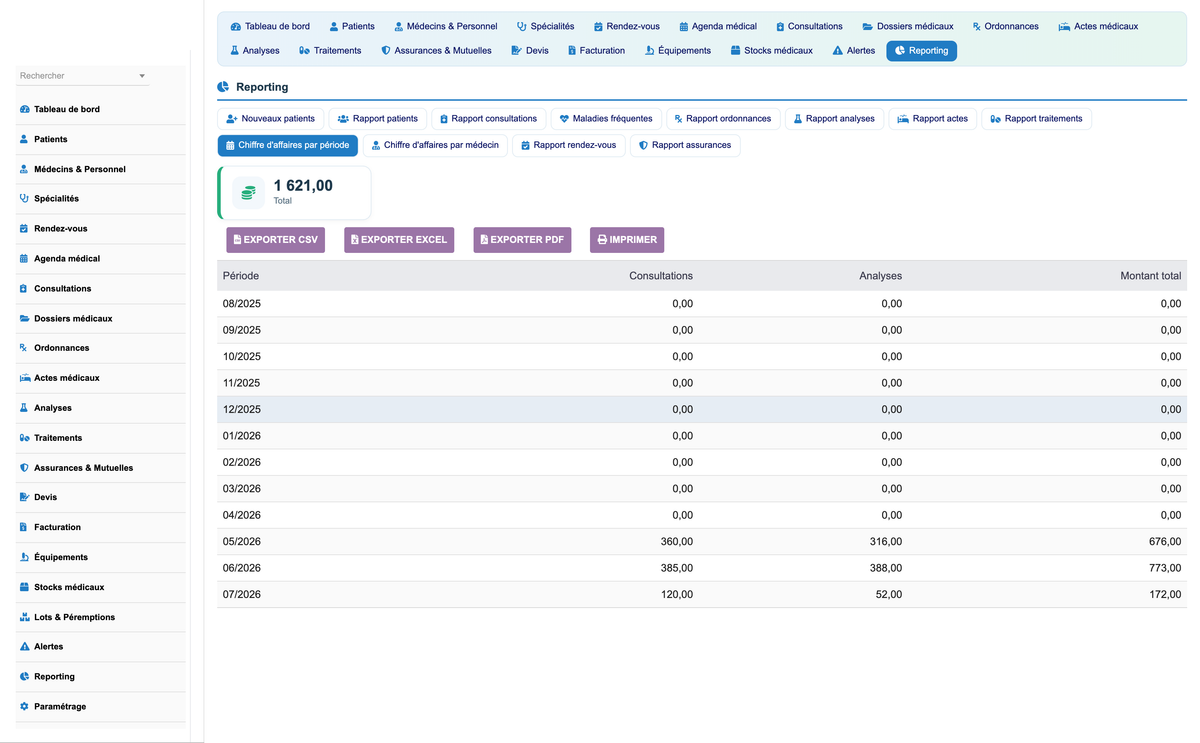Click the Patients icon in left sidebar
Viewport: 1200px width, 743px height.
24,139
